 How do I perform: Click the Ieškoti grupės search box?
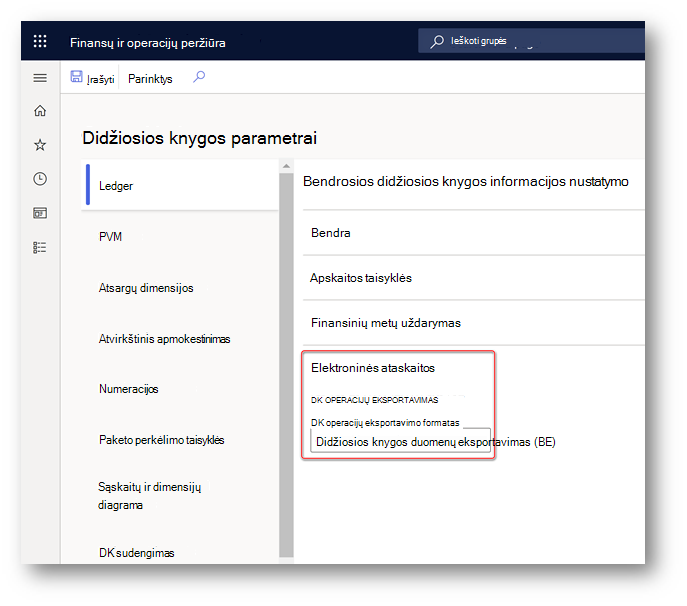pos(531,41)
